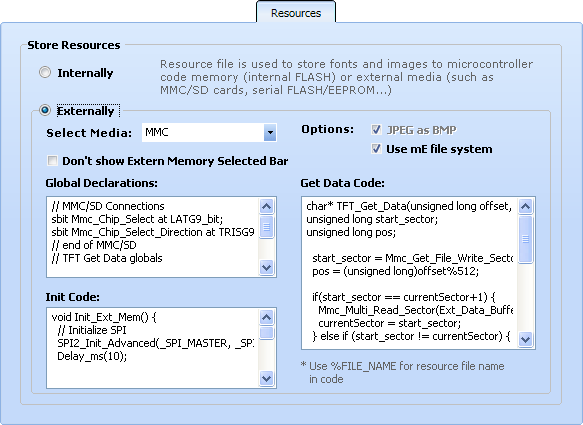Click the 'currentSector = start_sector;' line
This screenshot has width=583, height=425.
390,323
